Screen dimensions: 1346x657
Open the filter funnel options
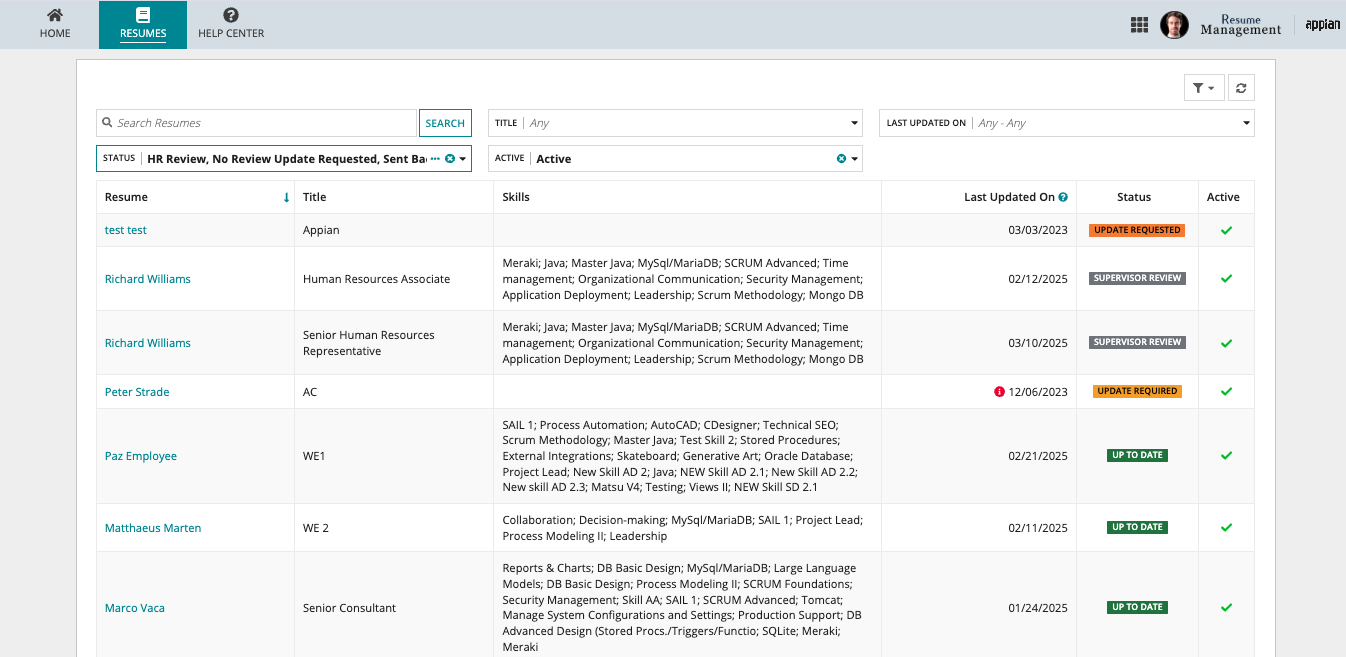[x=1204, y=88]
